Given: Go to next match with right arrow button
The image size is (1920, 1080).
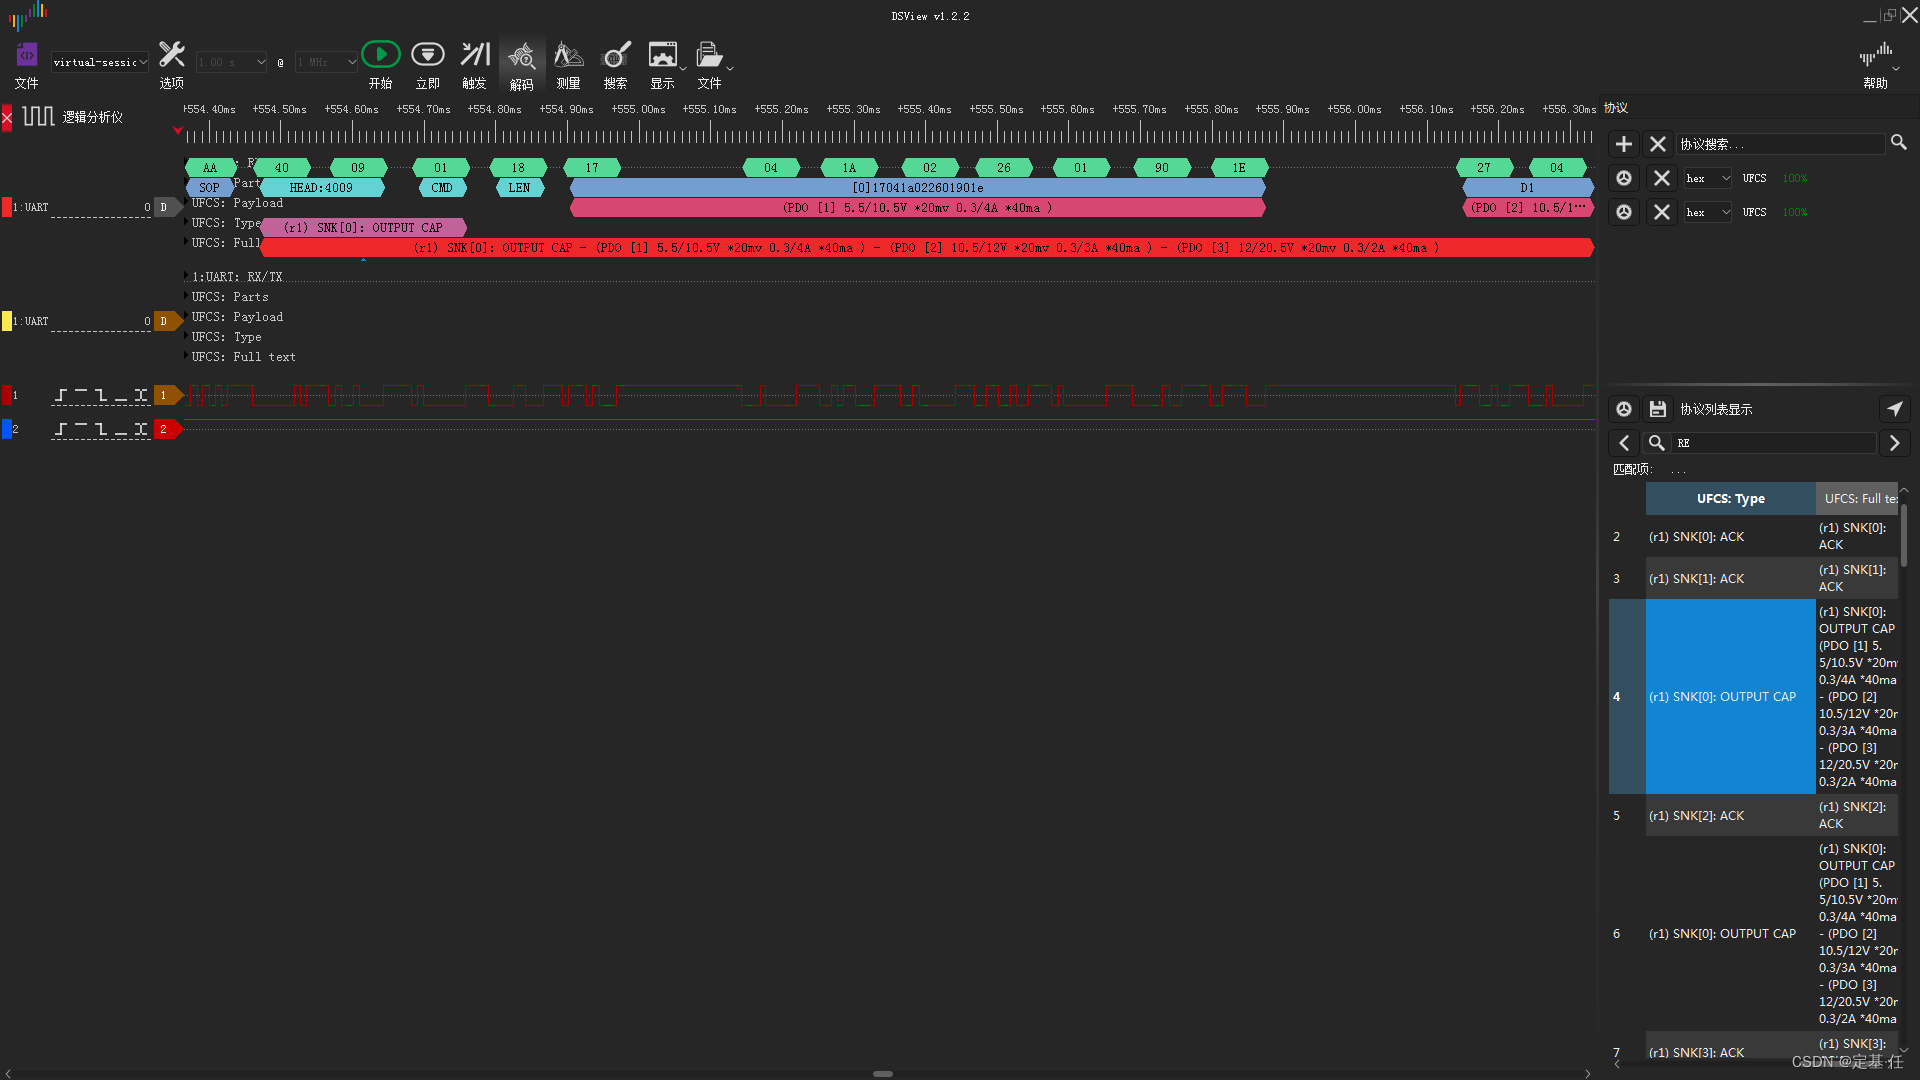Looking at the screenshot, I should coord(1894,443).
